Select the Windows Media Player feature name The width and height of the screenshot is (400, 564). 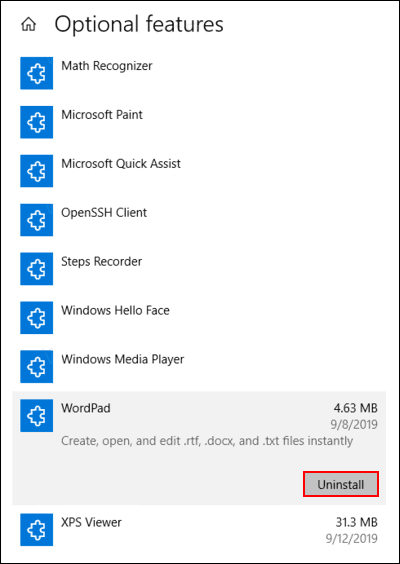point(123,359)
